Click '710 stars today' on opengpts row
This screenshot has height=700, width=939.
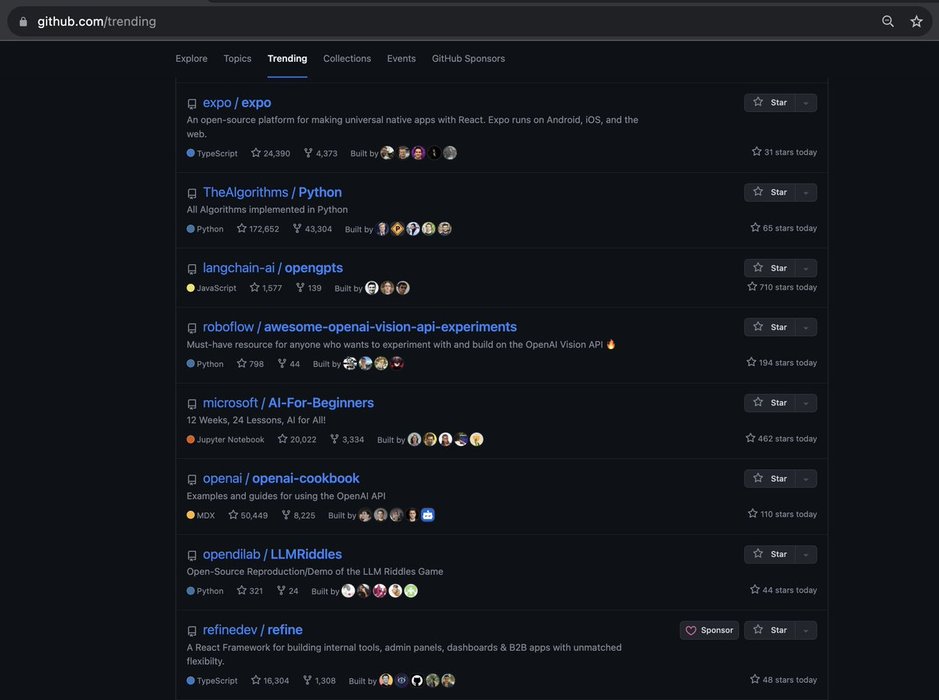tap(782, 287)
